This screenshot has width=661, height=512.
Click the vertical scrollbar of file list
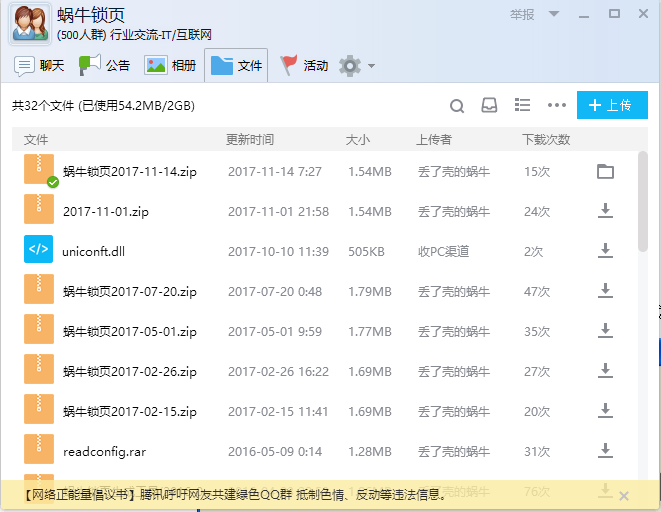pos(642,201)
